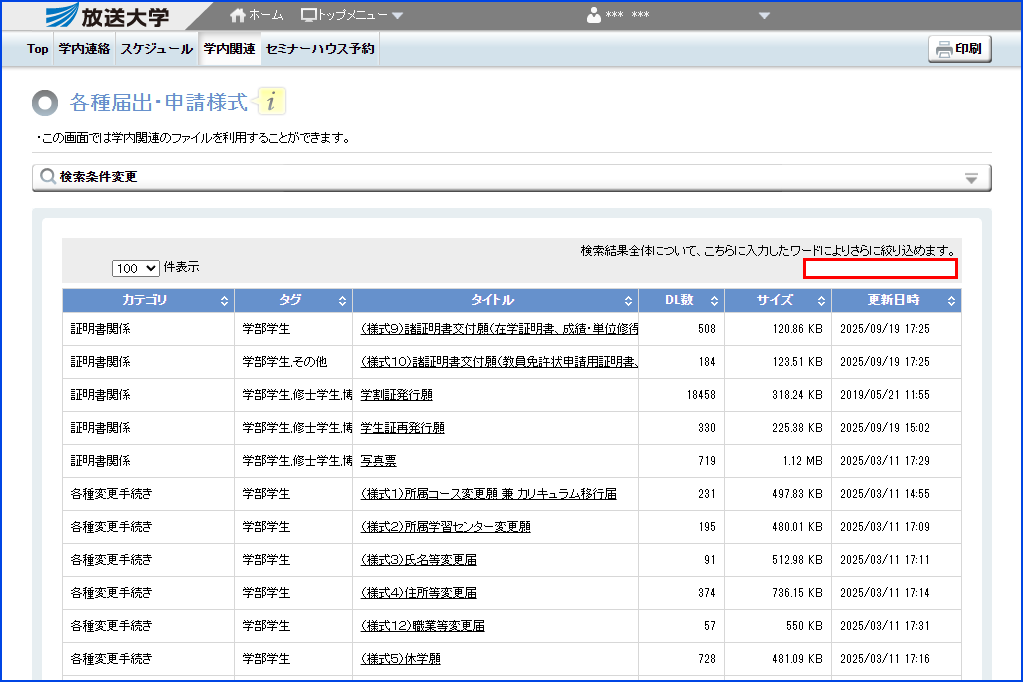This screenshot has height=682, width=1023.
Task: Open the 100 件表示 count selector
Action: (x=136, y=268)
